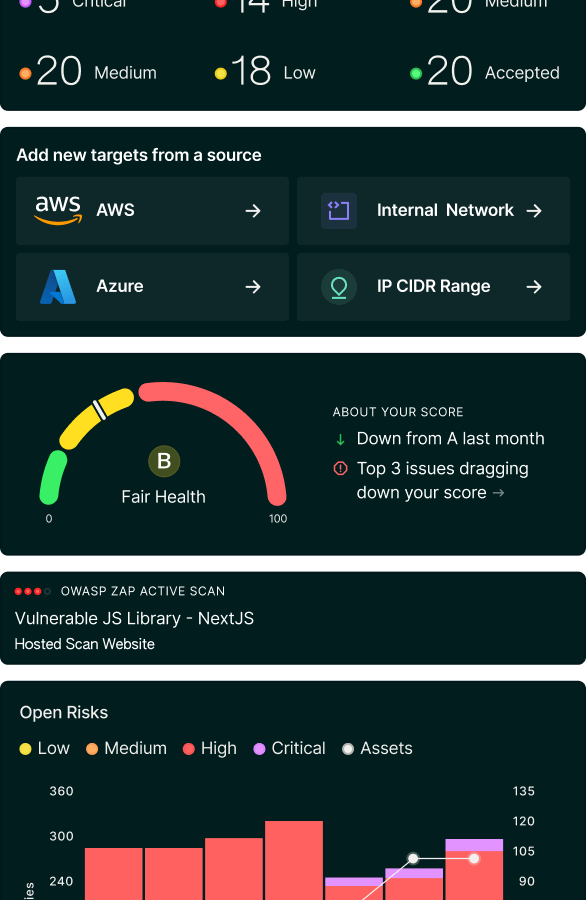Screen dimensions: 586x900
Task: Open the AWS target source
Action: [x=152, y=210]
